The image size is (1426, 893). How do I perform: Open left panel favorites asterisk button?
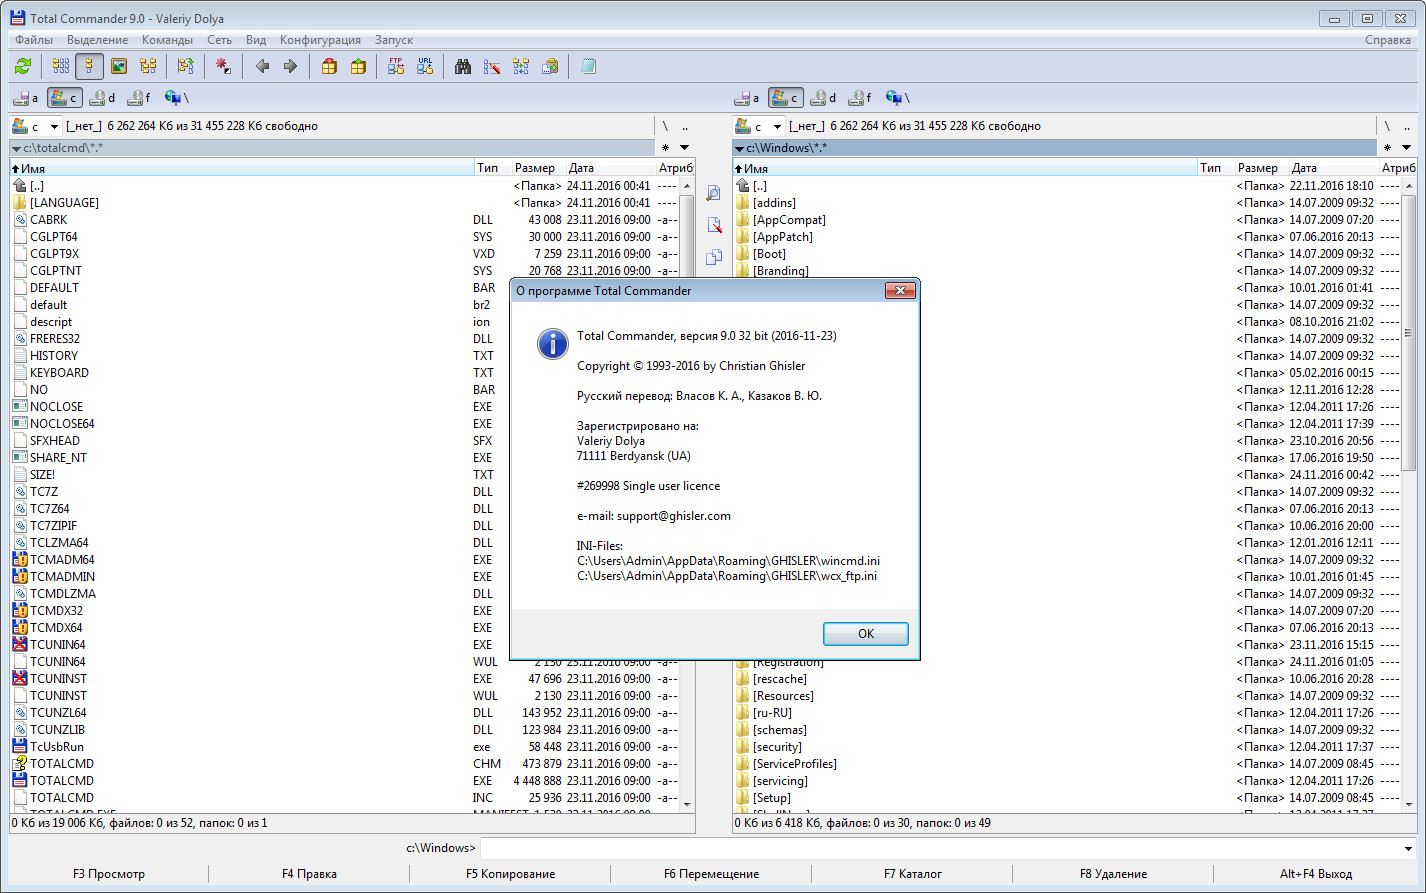pyautogui.click(x=665, y=148)
